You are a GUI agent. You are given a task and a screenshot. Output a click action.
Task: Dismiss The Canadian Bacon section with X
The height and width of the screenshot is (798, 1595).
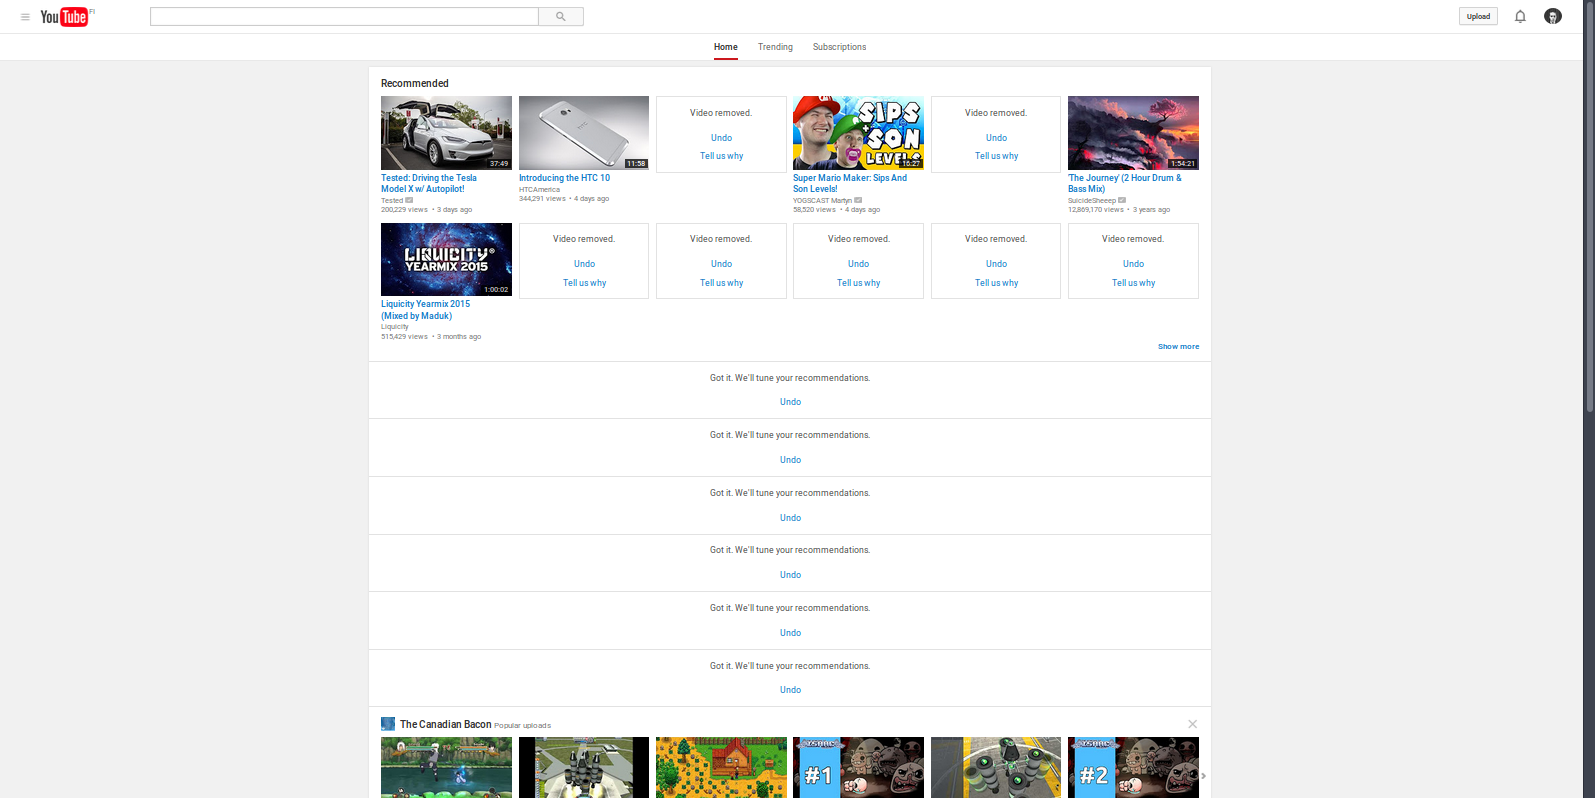pos(1192,724)
